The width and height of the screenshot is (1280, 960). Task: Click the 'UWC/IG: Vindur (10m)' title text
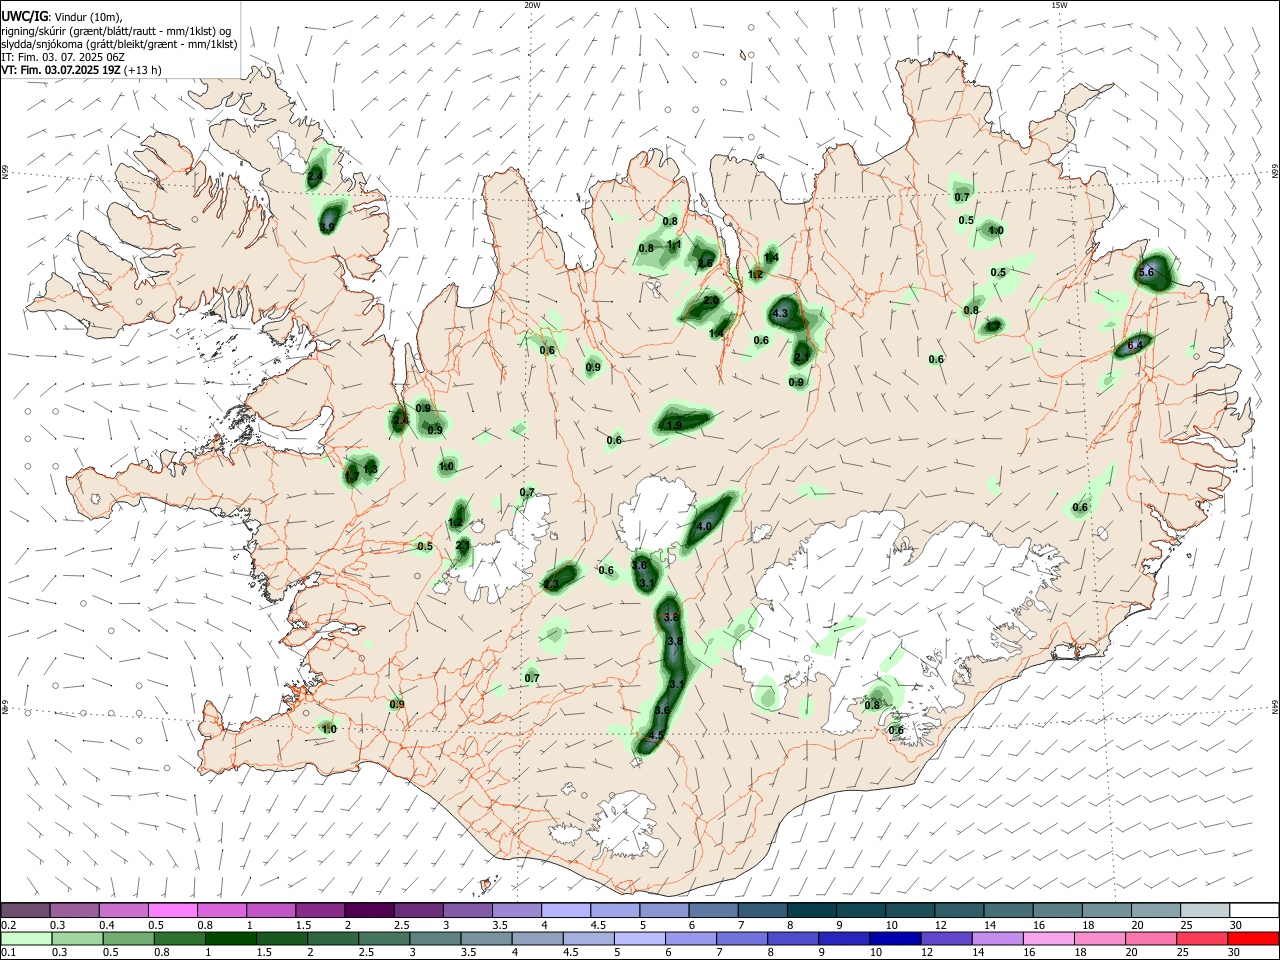61,17
